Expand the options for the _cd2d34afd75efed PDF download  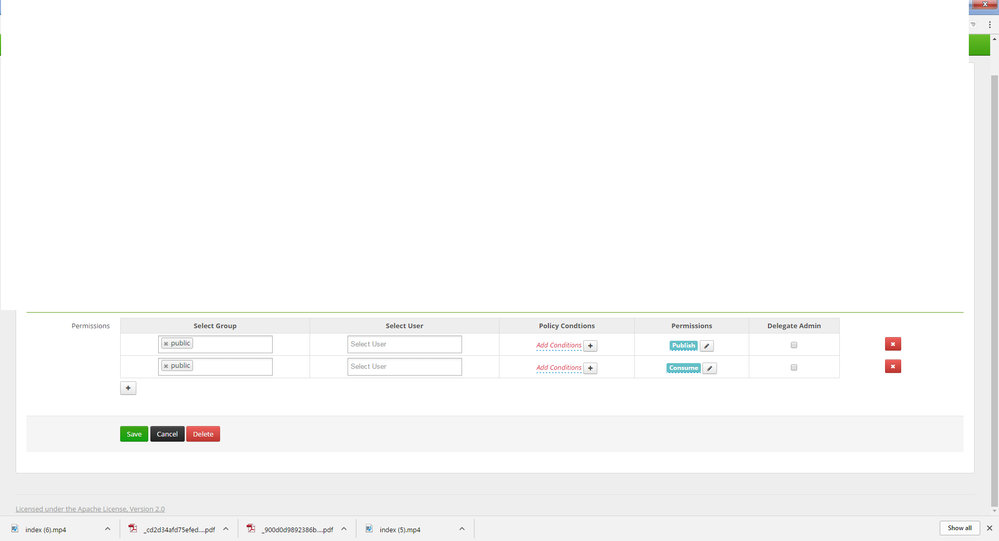click(226, 529)
